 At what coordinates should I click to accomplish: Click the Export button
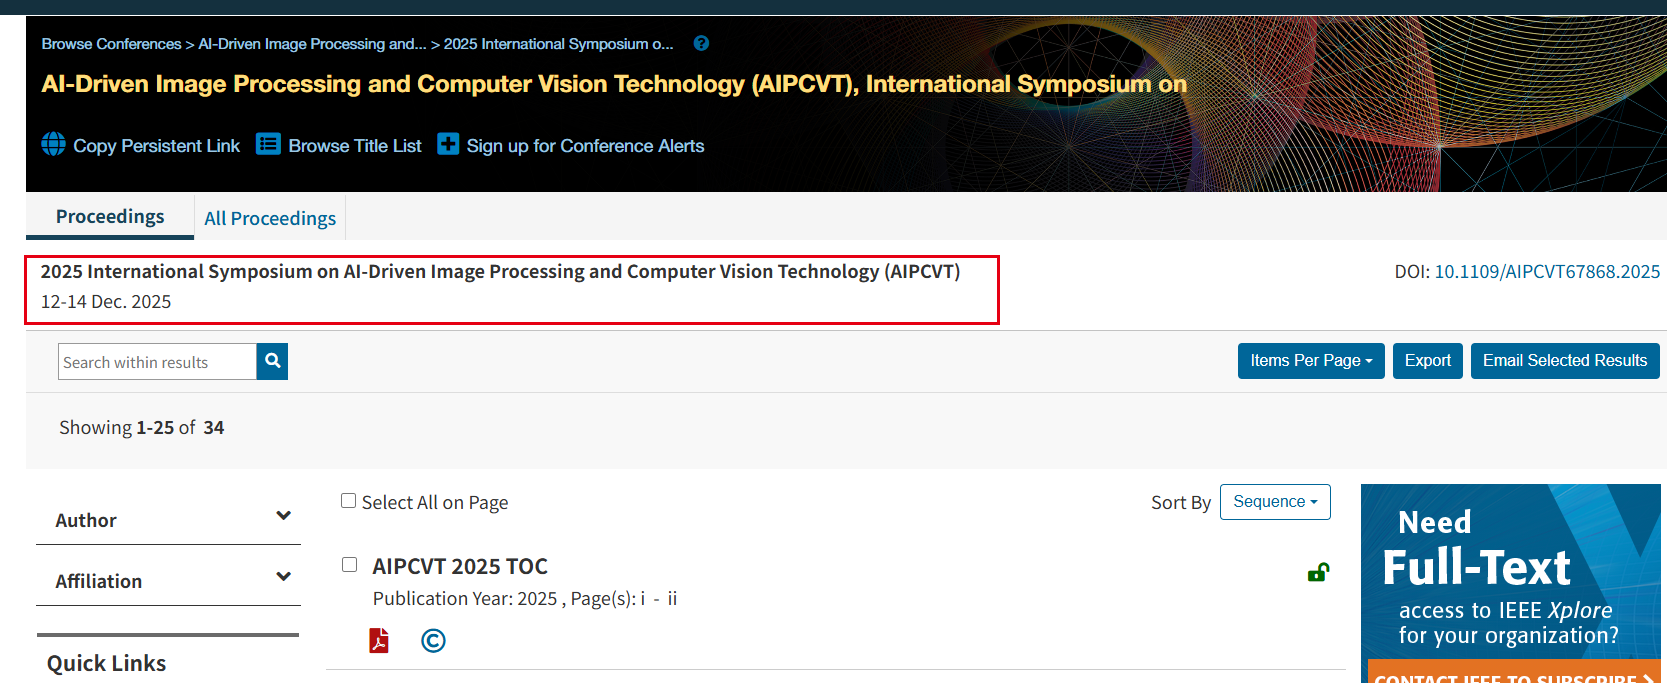point(1427,361)
